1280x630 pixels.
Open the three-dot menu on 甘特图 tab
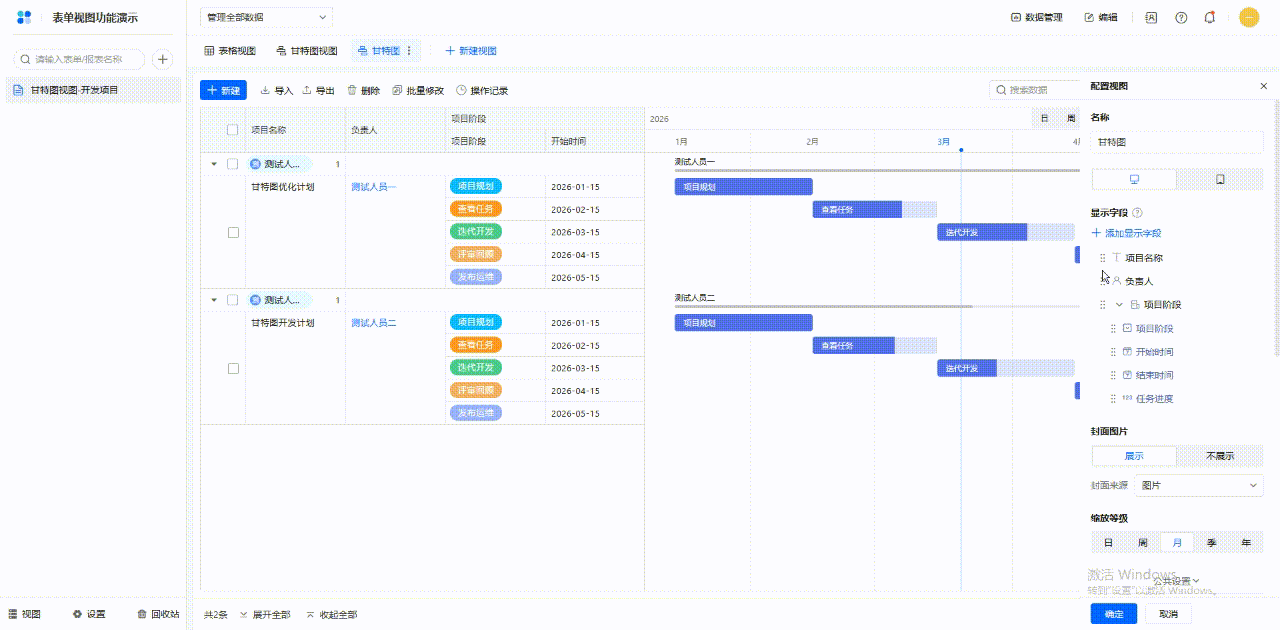[409, 51]
